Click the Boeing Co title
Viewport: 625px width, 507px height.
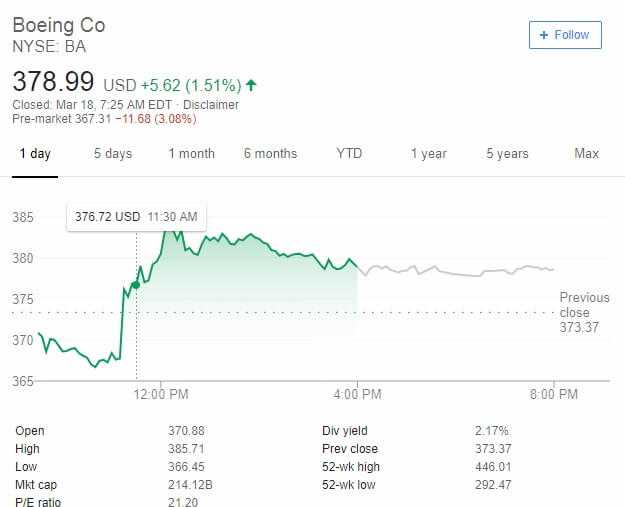click(59, 26)
